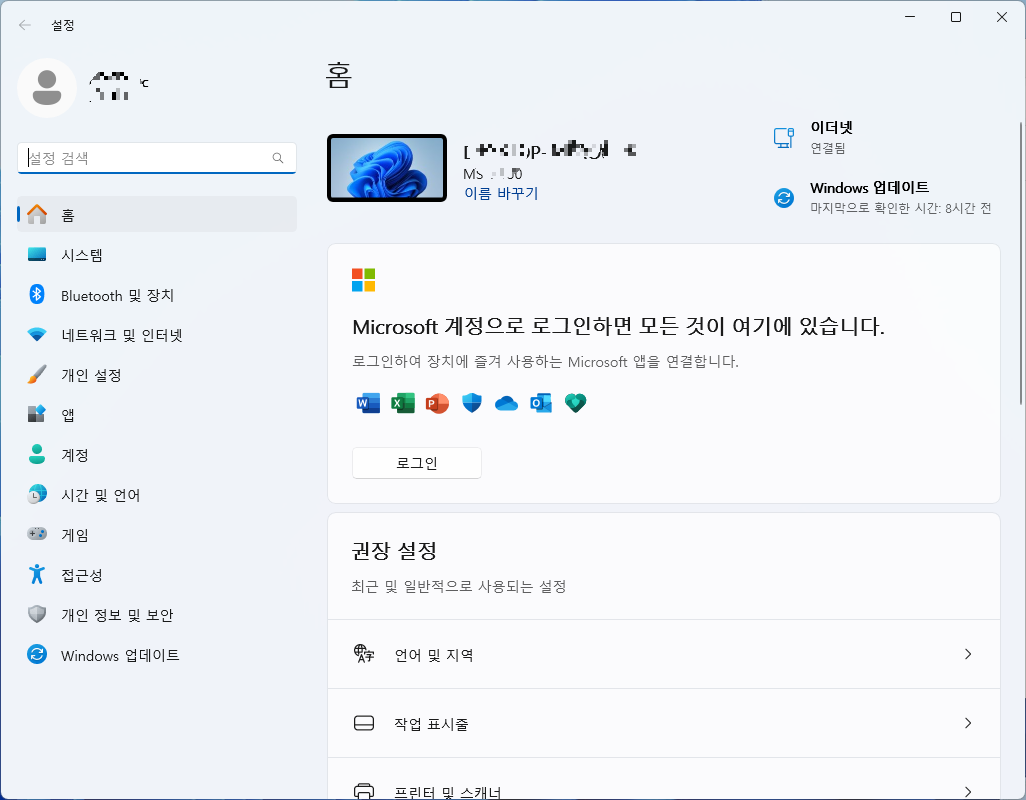Click 작업 표시줄 text
Screen dimensions: 1026x800
431,723
